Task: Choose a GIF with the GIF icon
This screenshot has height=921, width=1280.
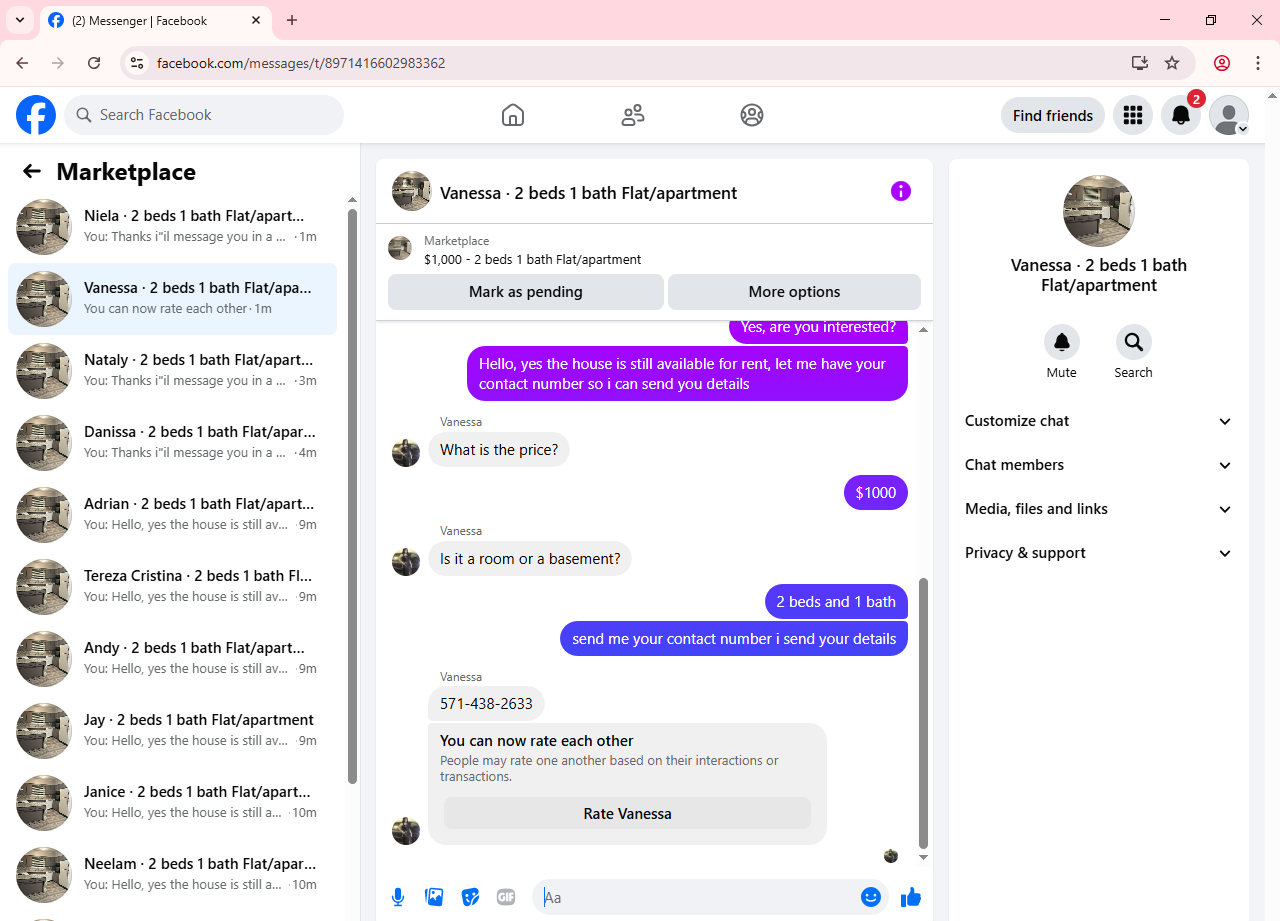Action: [x=506, y=897]
